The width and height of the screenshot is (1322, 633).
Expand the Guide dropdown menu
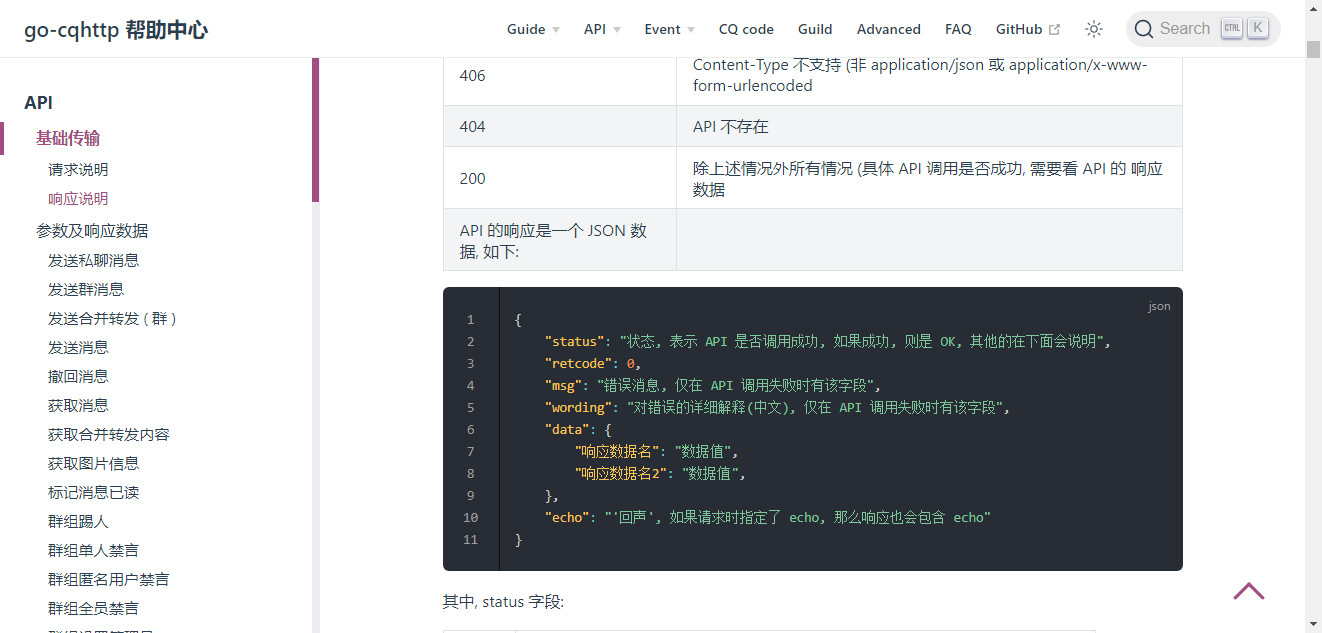coord(533,29)
